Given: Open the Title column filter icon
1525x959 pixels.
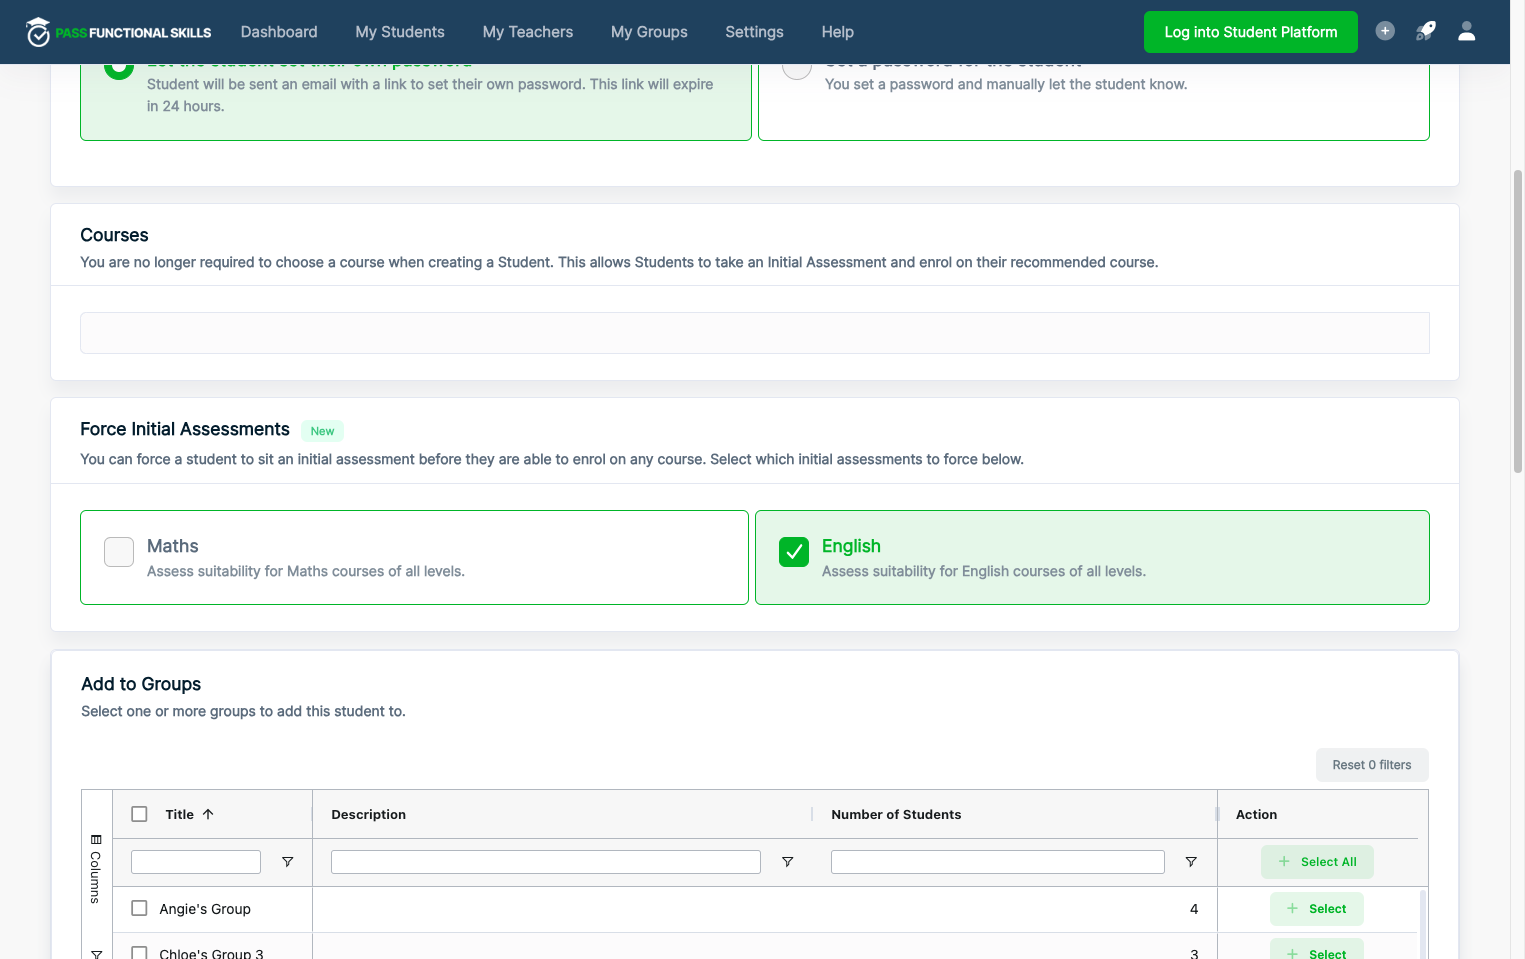Looking at the screenshot, I should [x=288, y=862].
